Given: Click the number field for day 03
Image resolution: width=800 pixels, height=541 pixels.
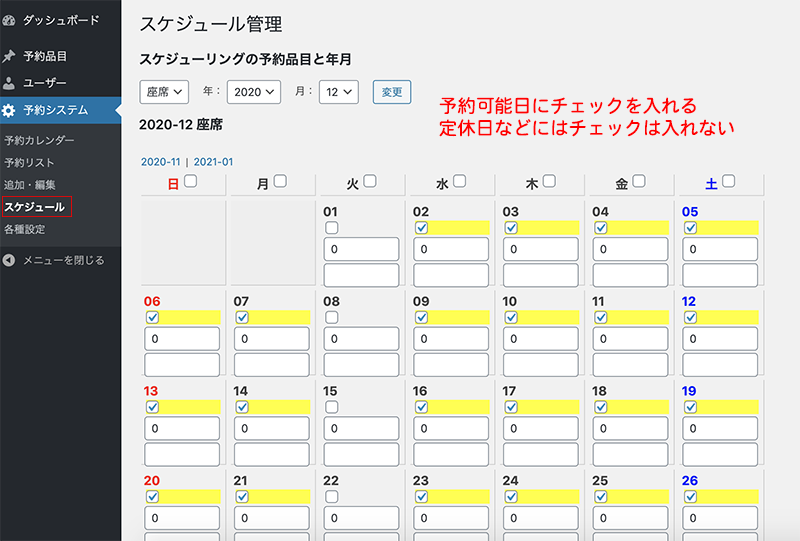Looking at the screenshot, I should click(541, 249).
